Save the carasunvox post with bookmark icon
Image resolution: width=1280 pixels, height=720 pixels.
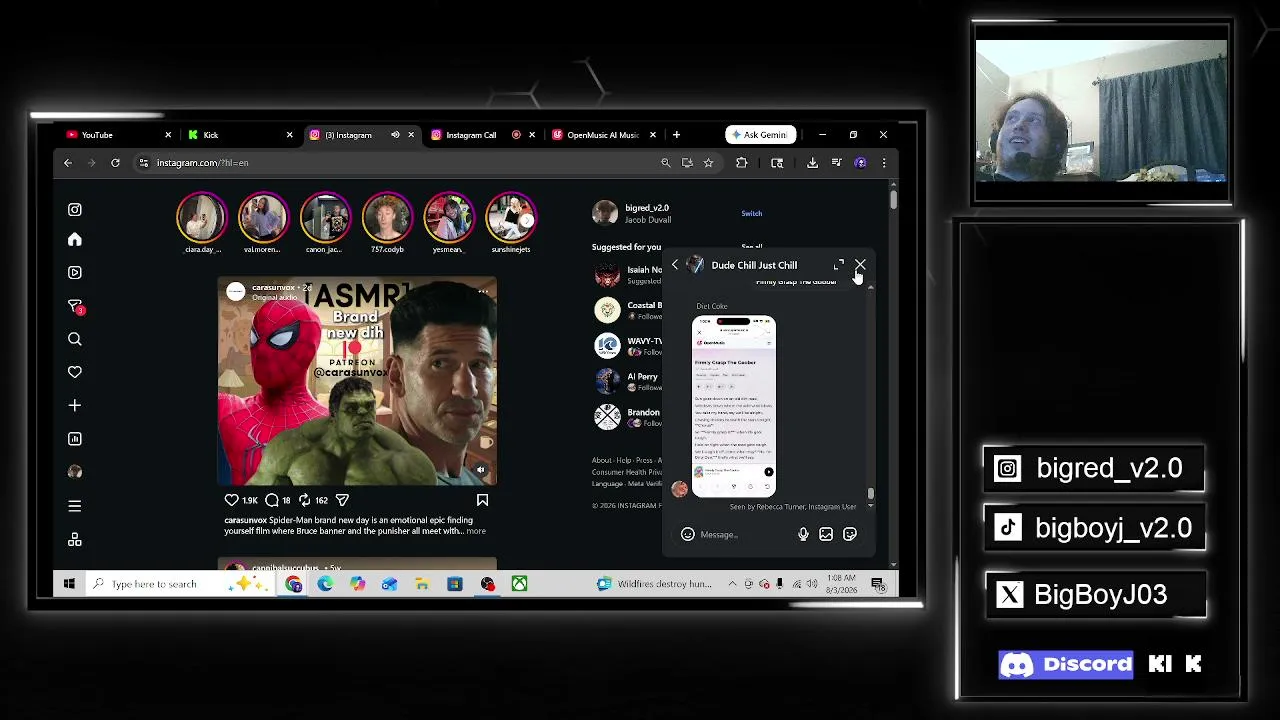click(x=482, y=500)
